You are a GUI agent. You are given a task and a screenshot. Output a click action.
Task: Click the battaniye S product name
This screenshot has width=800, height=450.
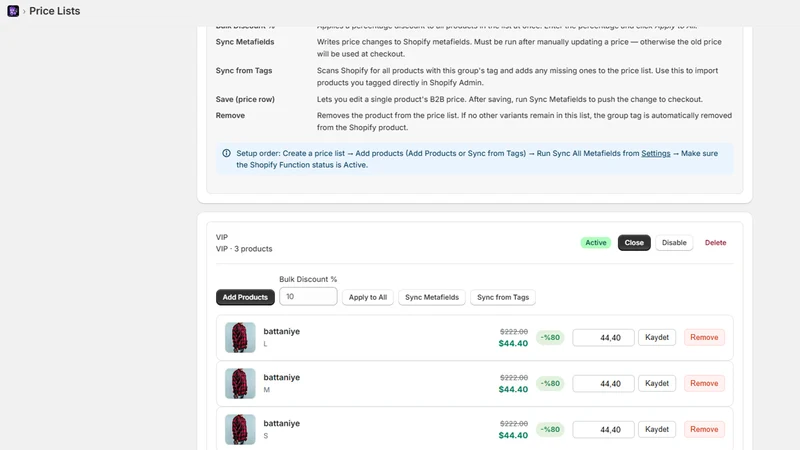(x=282, y=423)
